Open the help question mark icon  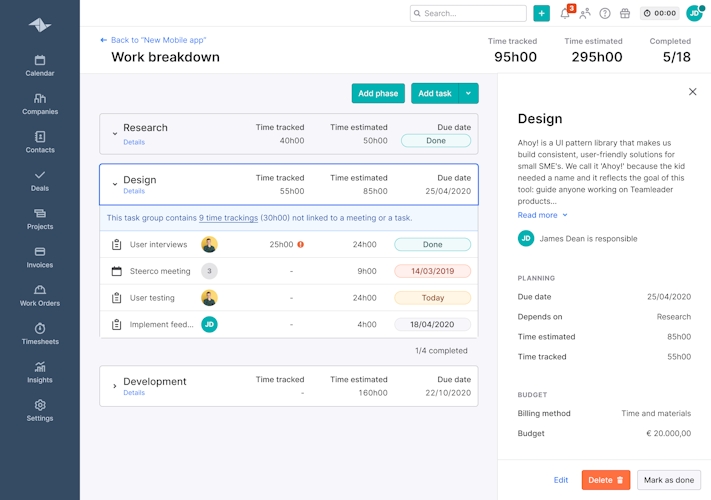coord(605,14)
